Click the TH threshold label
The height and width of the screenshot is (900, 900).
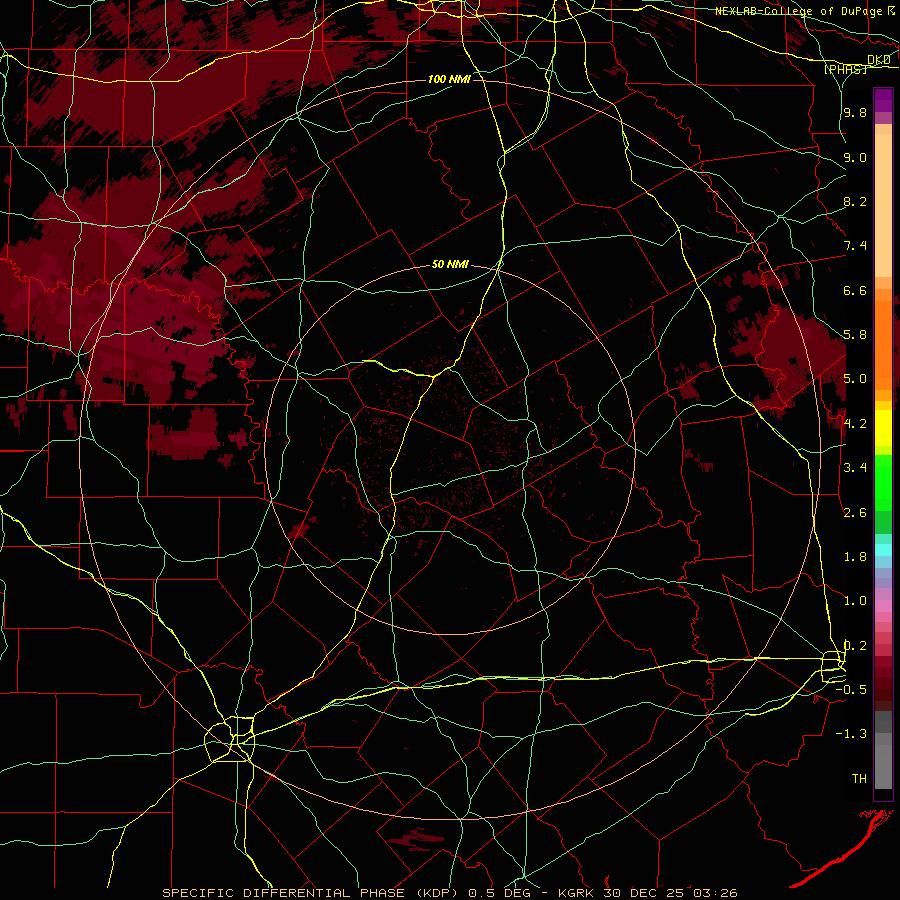[x=859, y=779]
